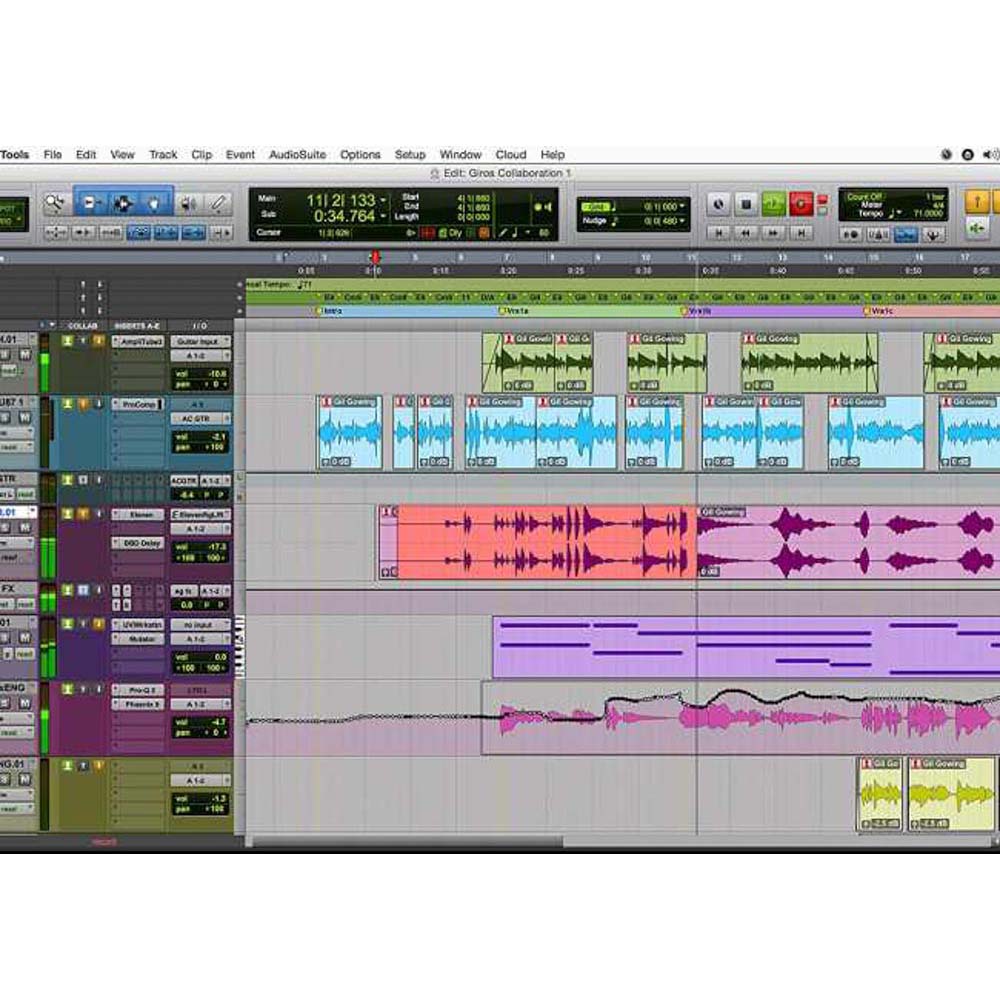This screenshot has width=1000, height=1000.
Task: Open the Main counter format dropdown
Action: [383, 200]
